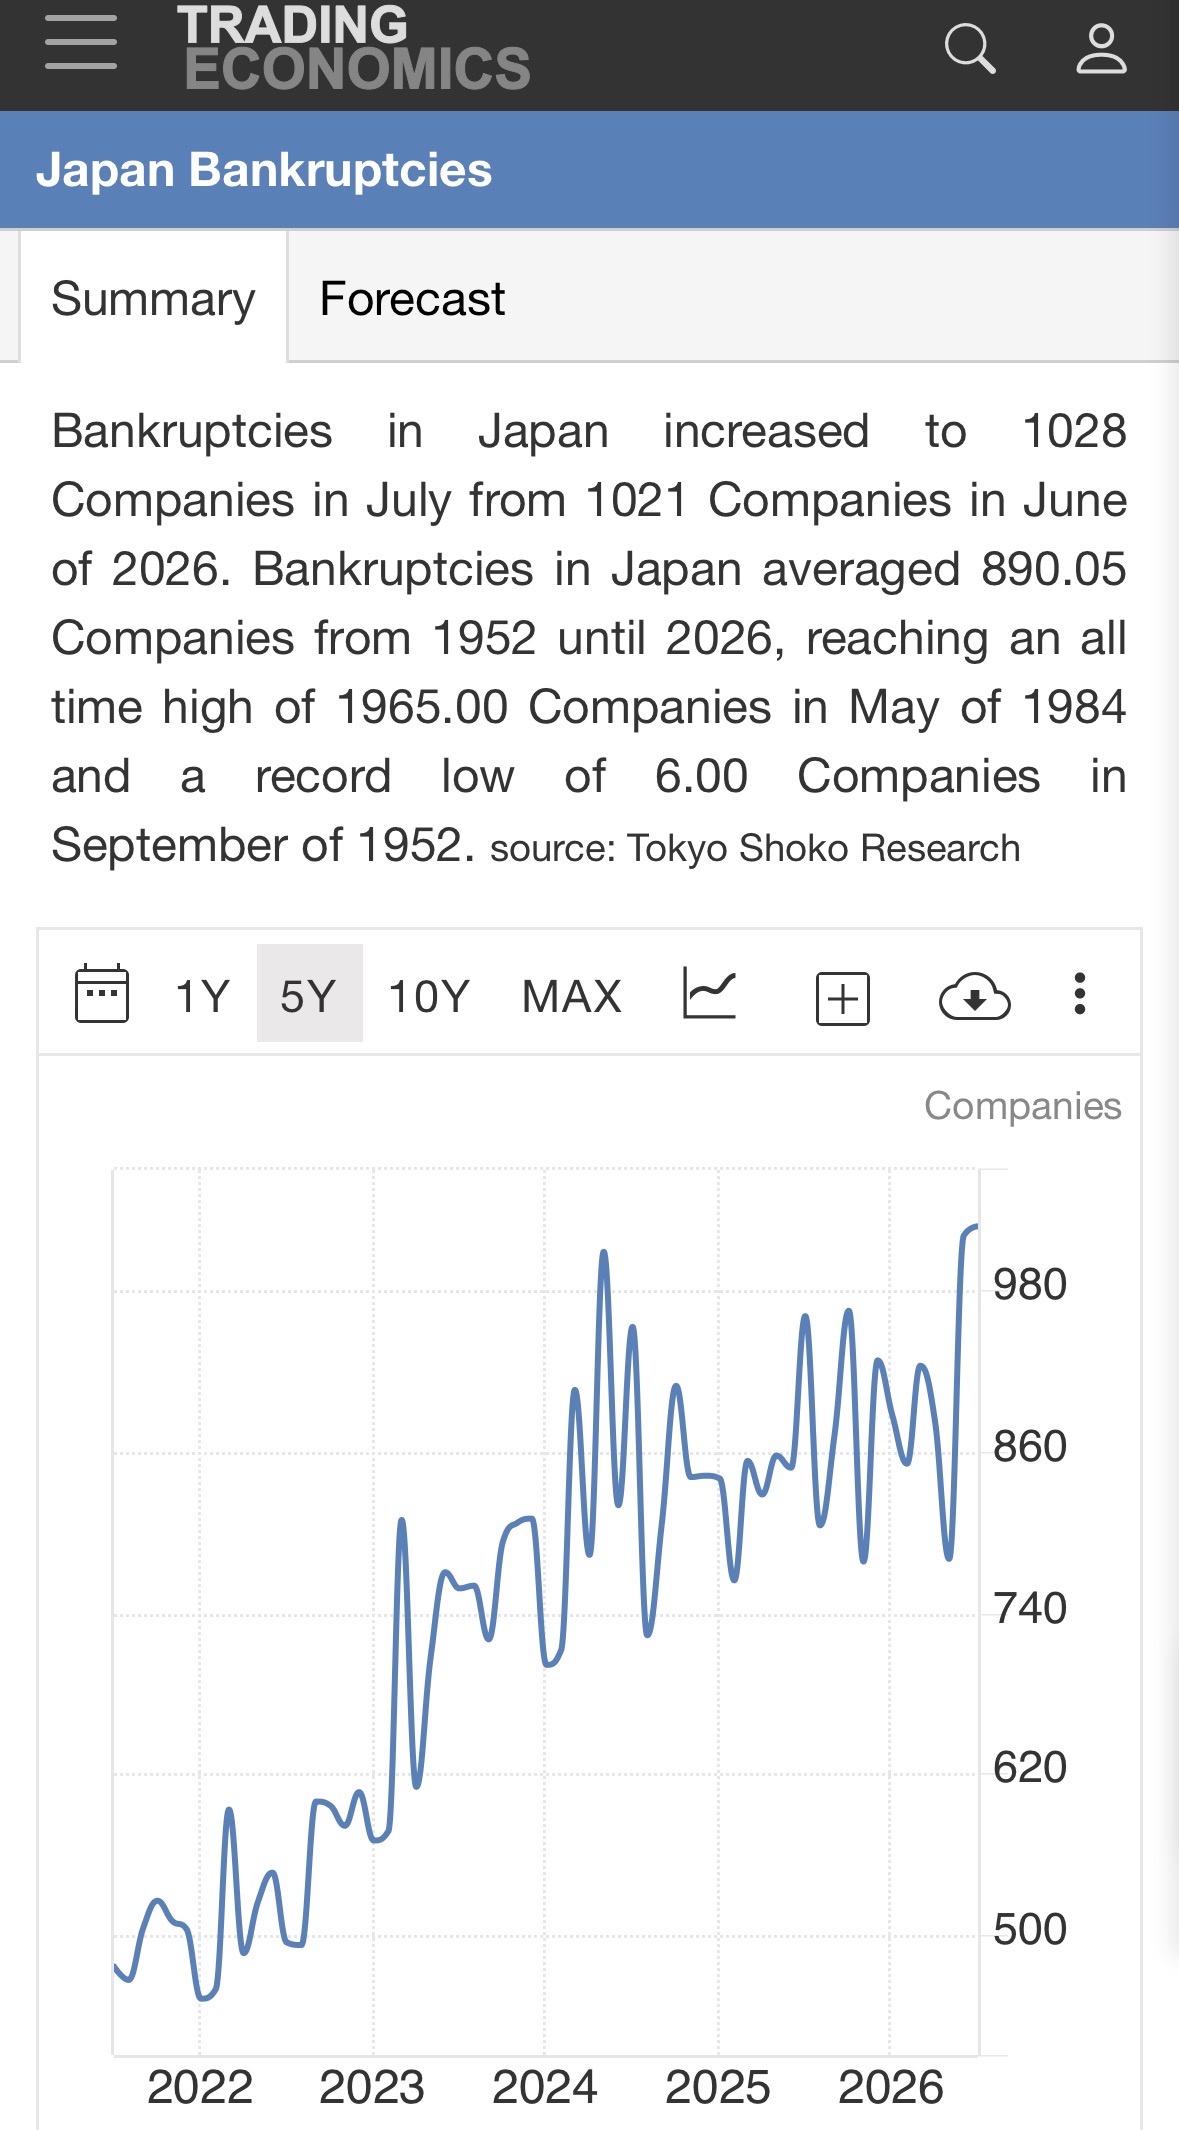Click the 2024 label on x-axis
Screen dimensions: 1179x2130
545,2088
